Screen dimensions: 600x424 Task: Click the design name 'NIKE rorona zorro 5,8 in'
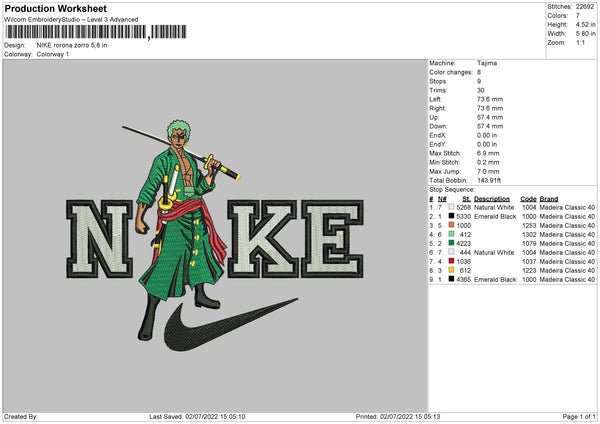coord(72,45)
